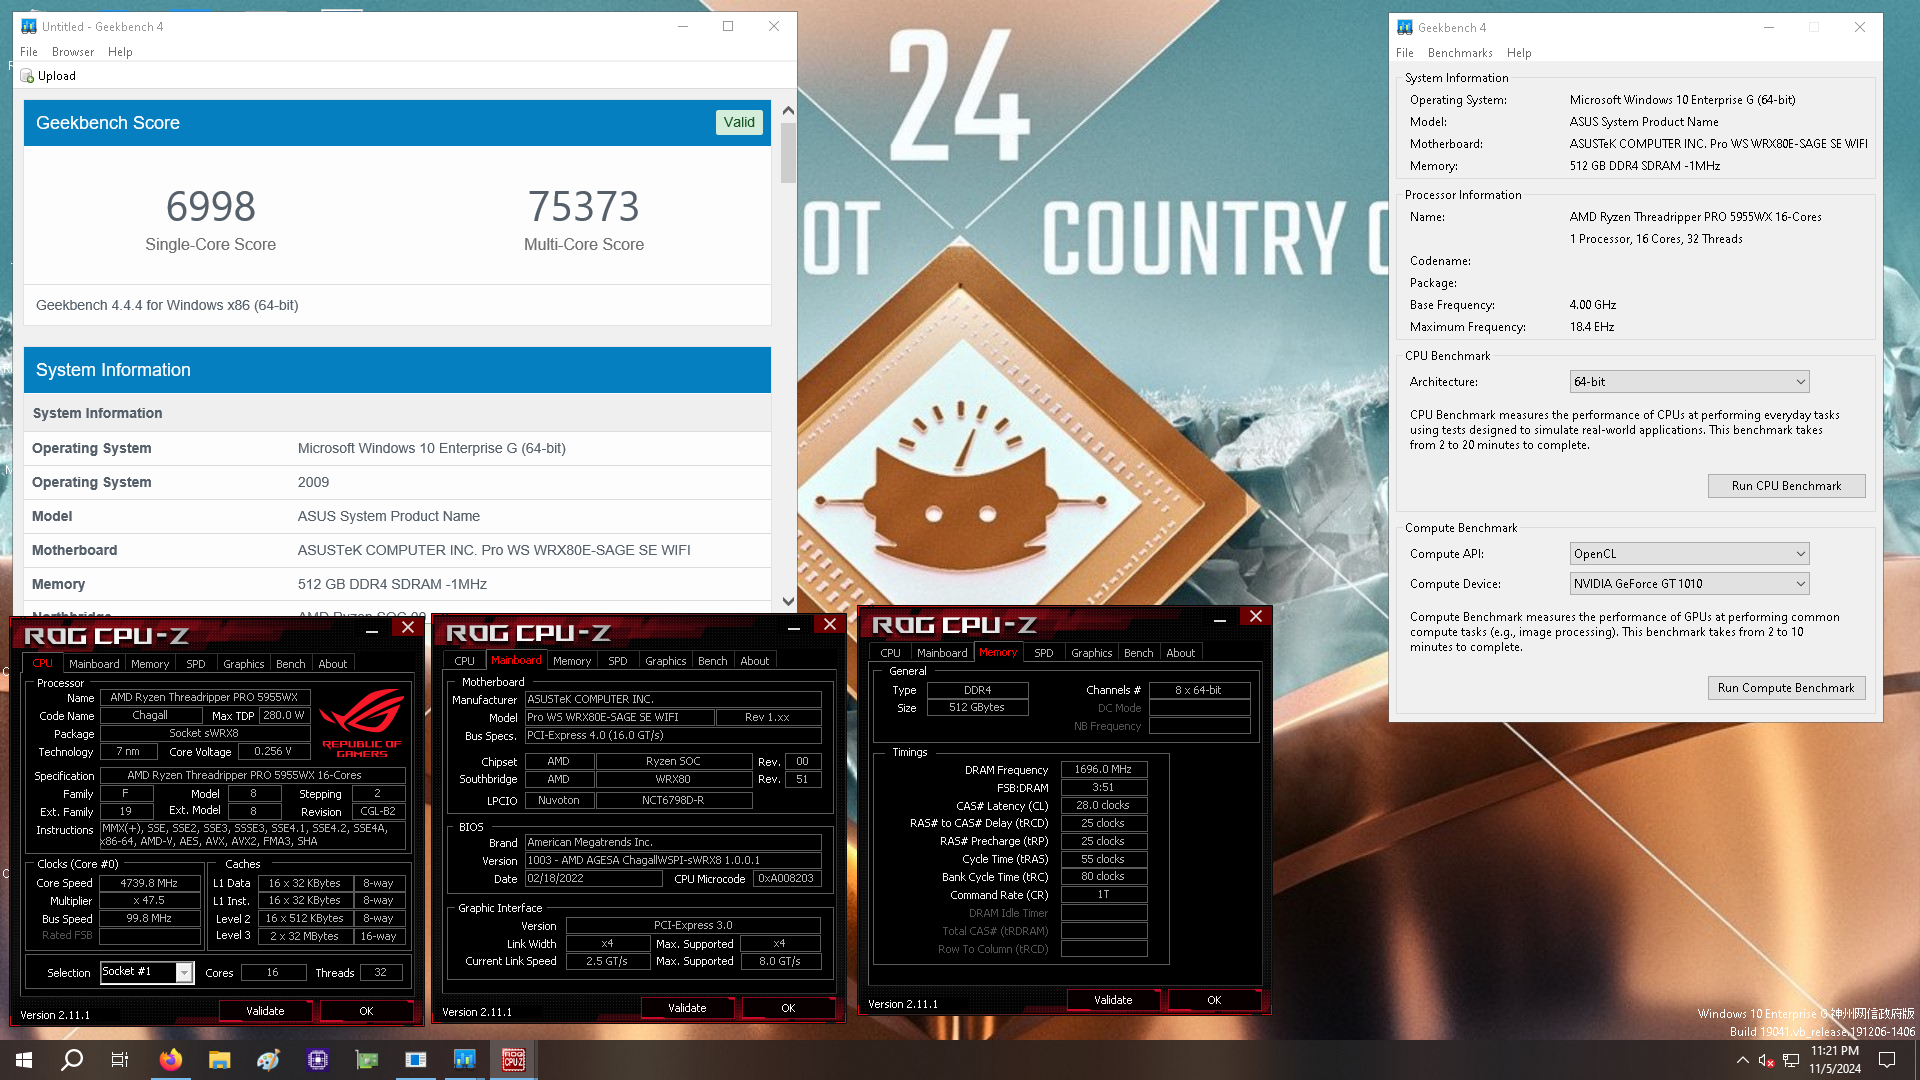Click the BIOS Date 02/18/2022 field
Viewport: 1920px width, 1080px height.
[x=593, y=879]
